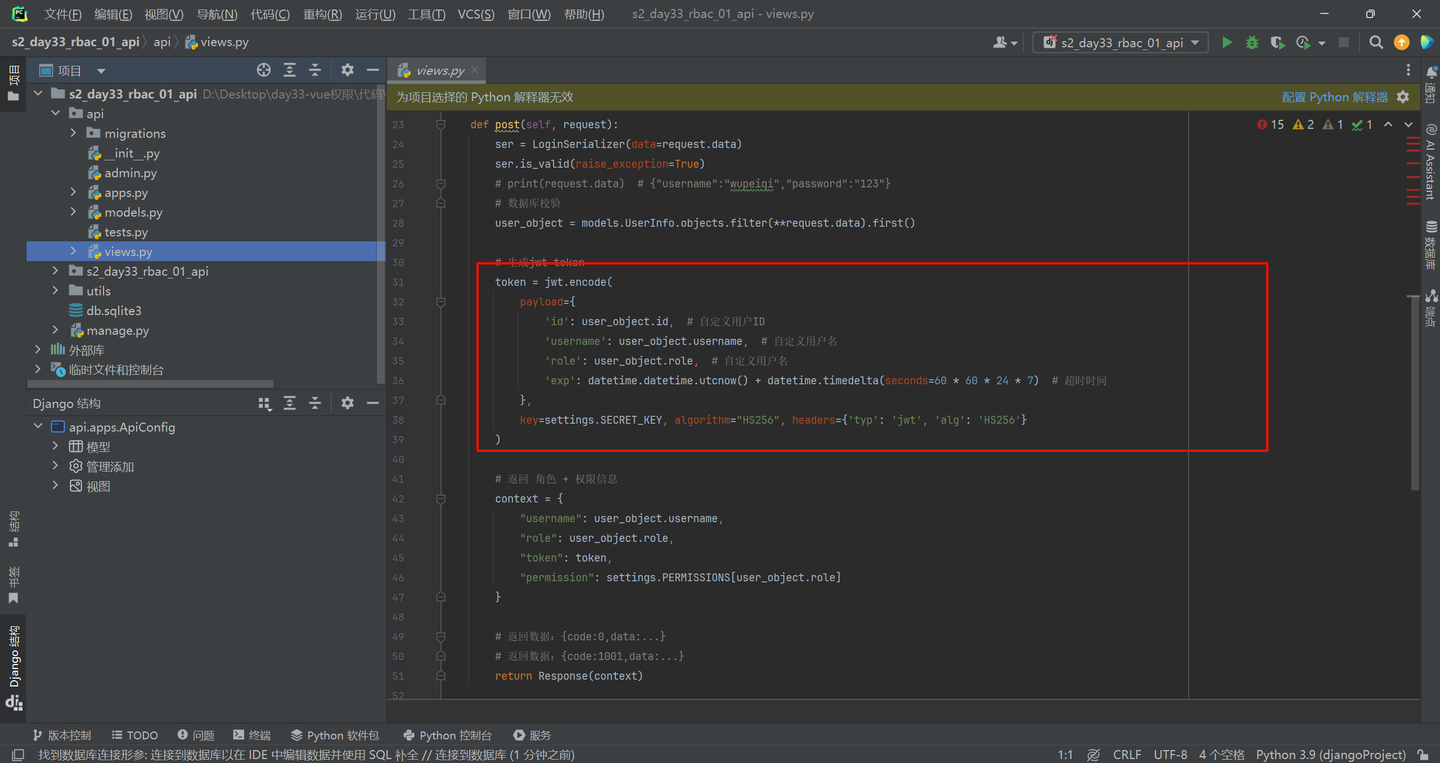This screenshot has width=1440, height=763.
Task: Open the 文件(F) menu
Action: [x=62, y=14]
